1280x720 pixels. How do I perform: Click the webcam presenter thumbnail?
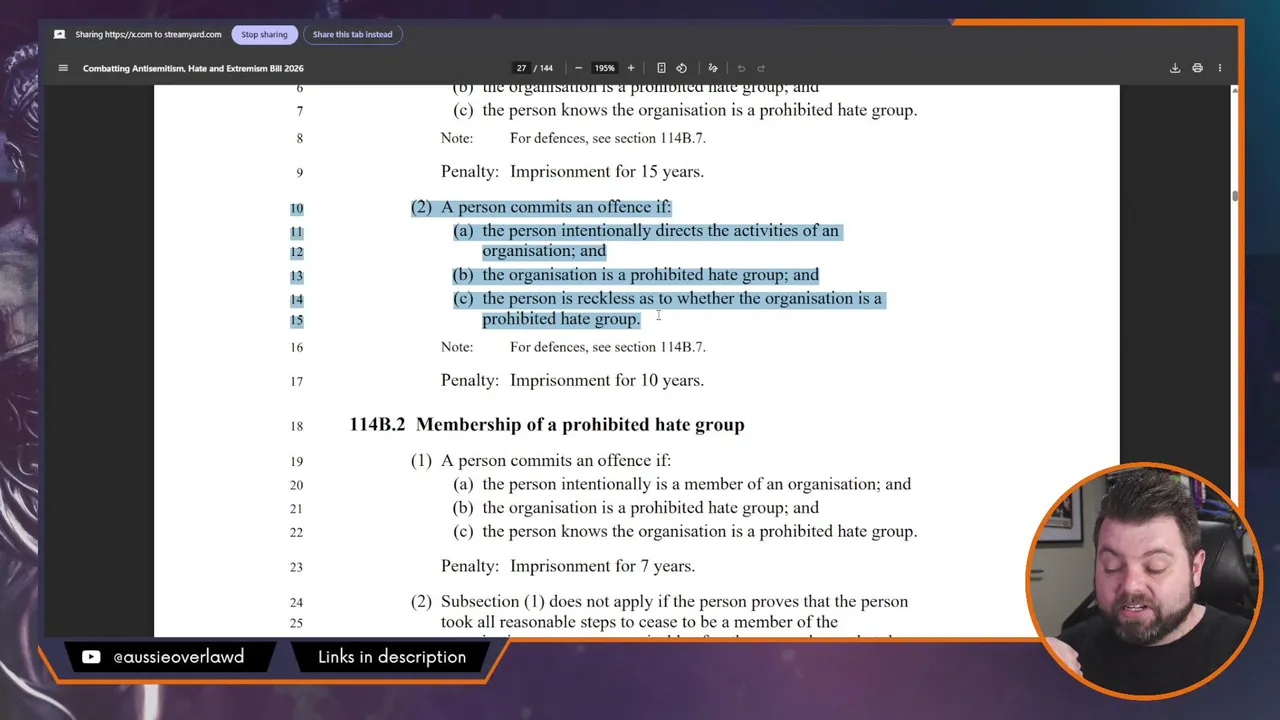(x=1145, y=579)
